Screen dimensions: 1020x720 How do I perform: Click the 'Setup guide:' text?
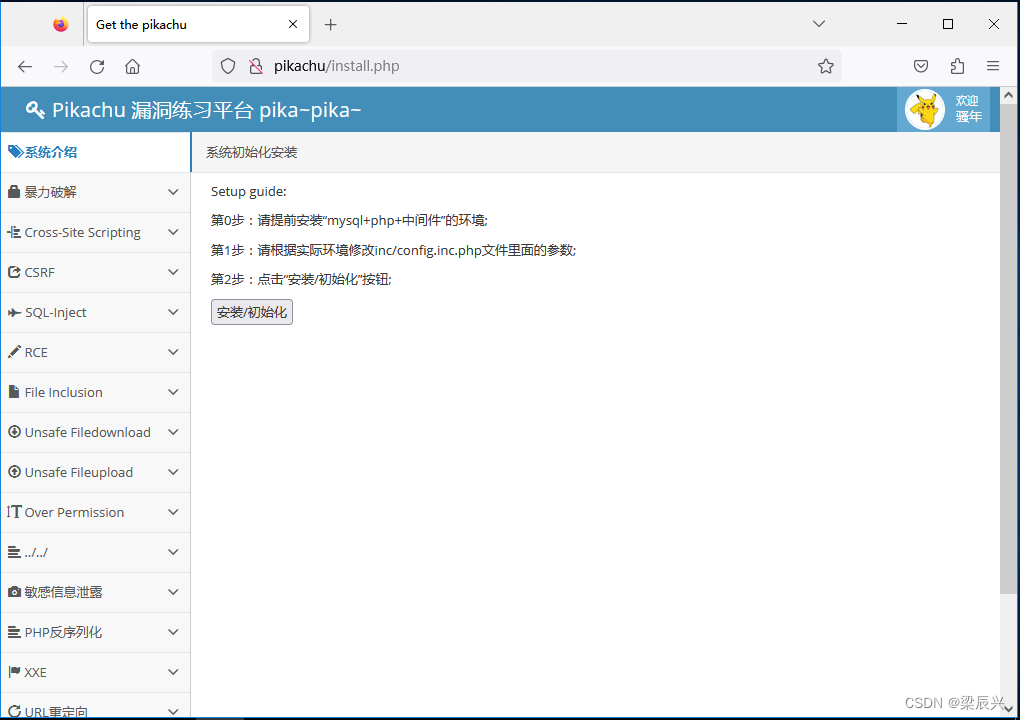(x=248, y=191)
